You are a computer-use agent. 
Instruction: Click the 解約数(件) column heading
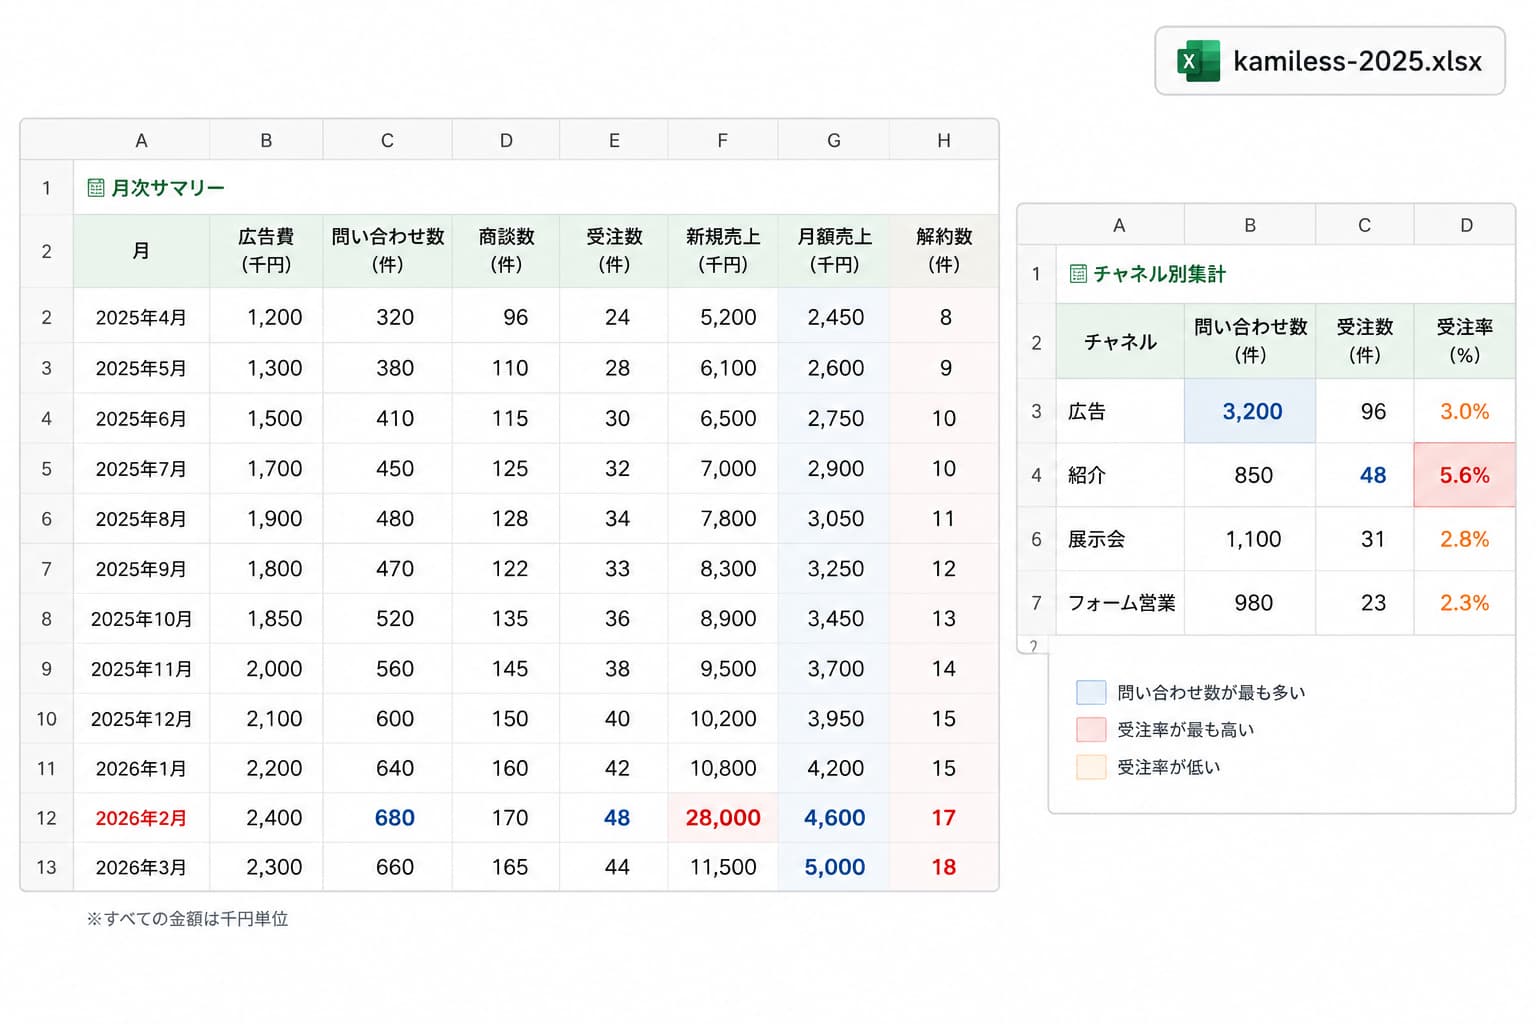coord(944,250)
